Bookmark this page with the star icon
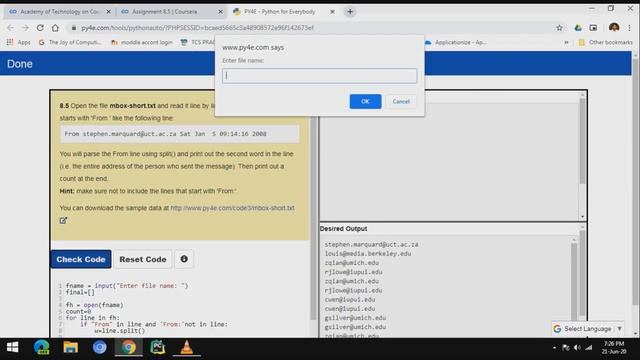The width and height of the screenshot is (640, 360). tap(559, 28)
